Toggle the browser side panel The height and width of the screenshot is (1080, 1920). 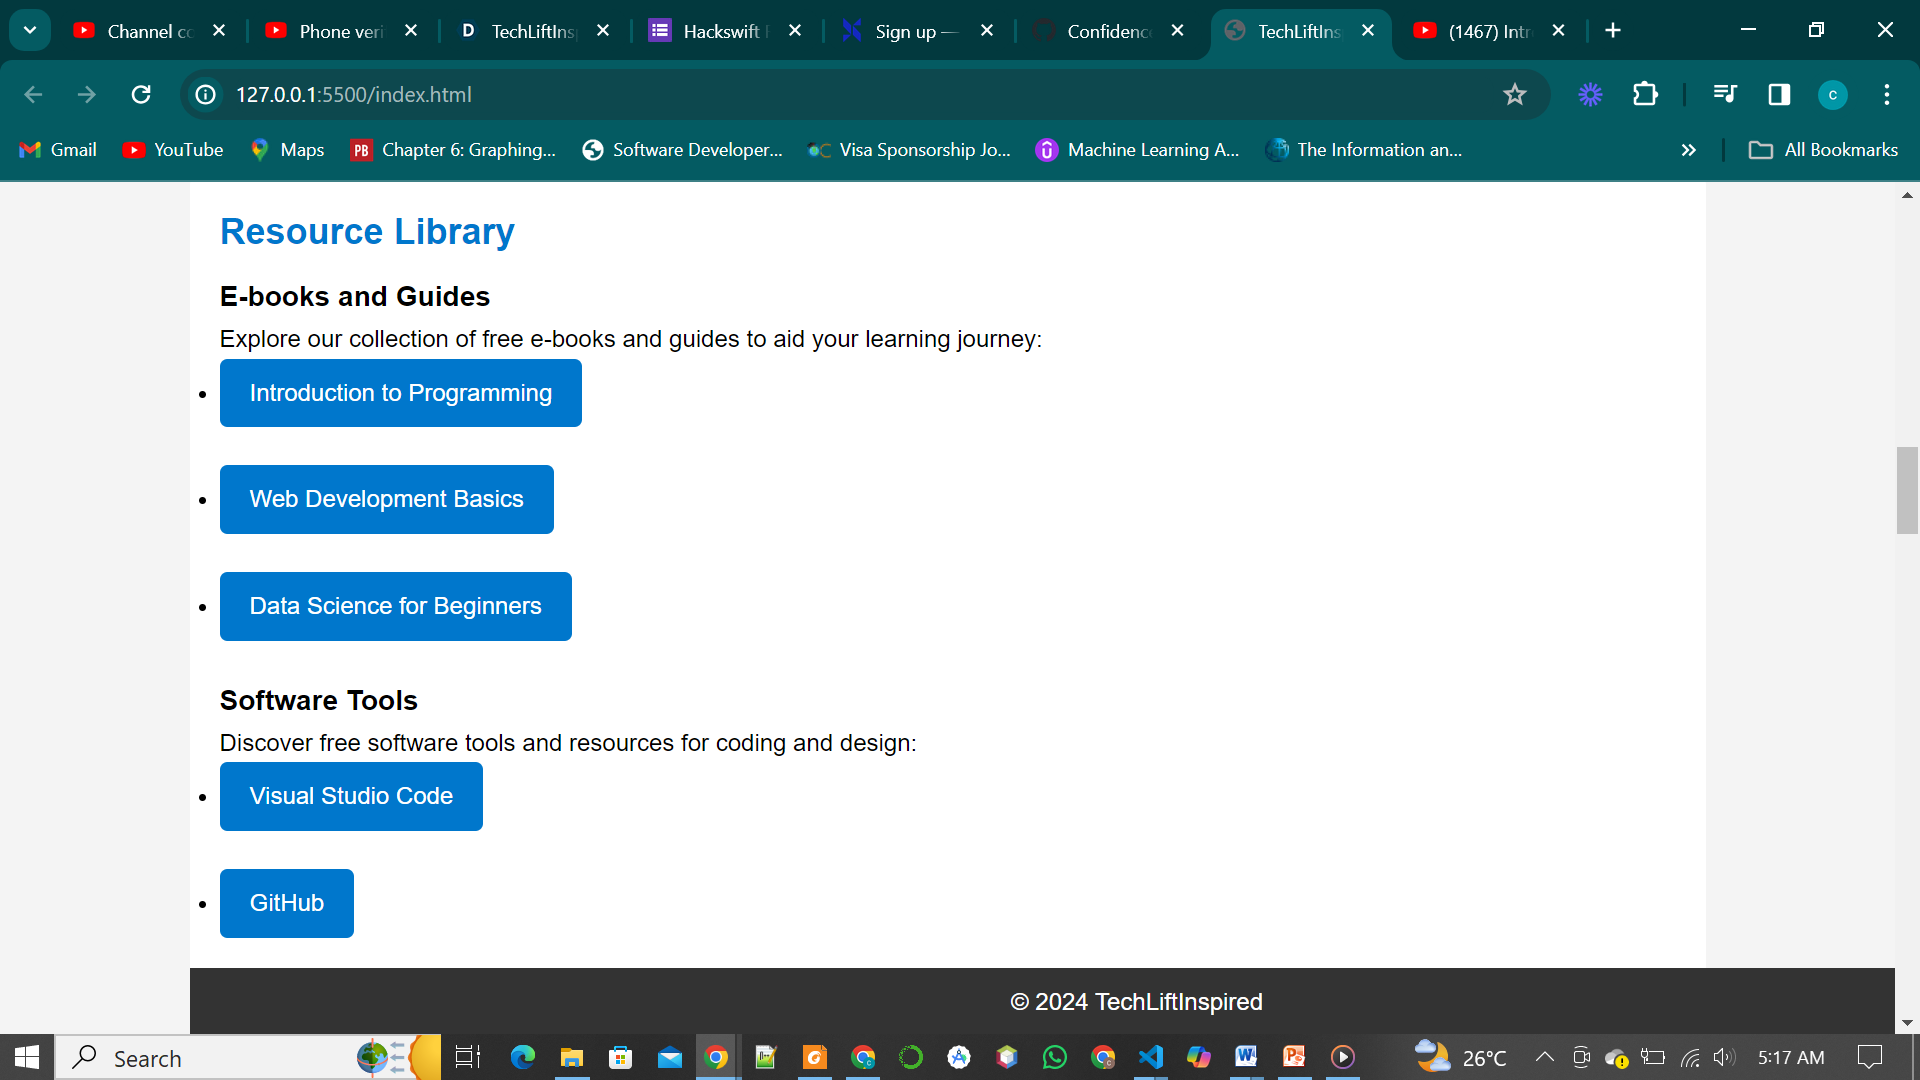[1779, 94]
